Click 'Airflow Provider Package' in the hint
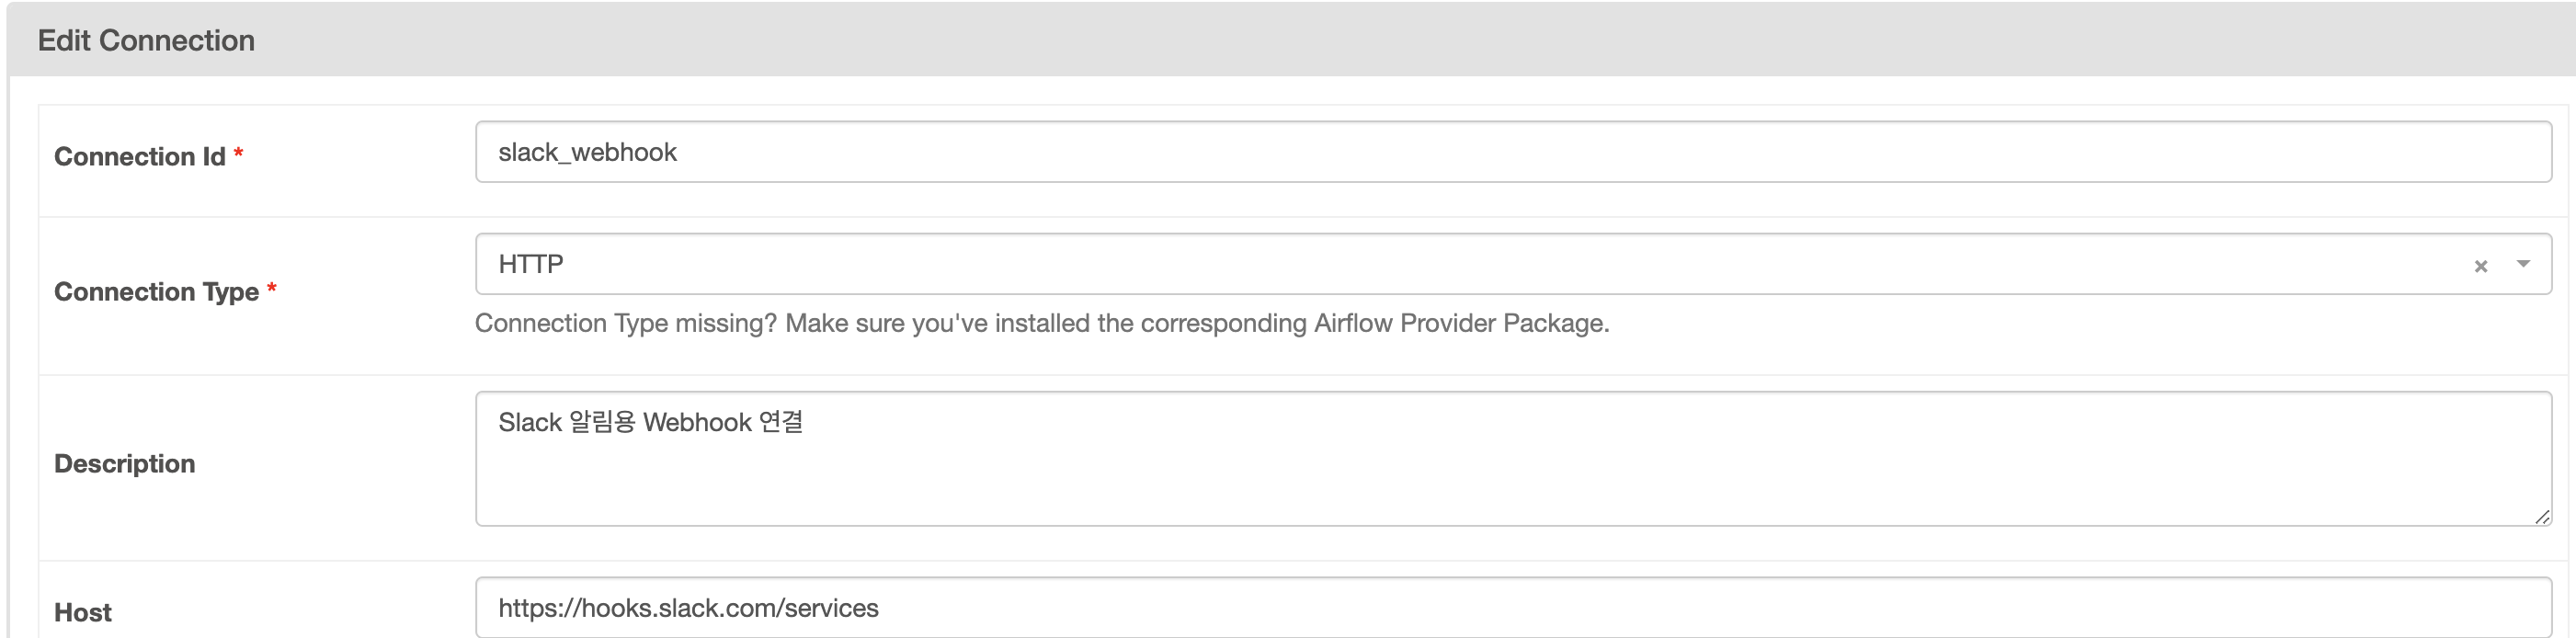 pyautogui.click(x=1458, y=323)
